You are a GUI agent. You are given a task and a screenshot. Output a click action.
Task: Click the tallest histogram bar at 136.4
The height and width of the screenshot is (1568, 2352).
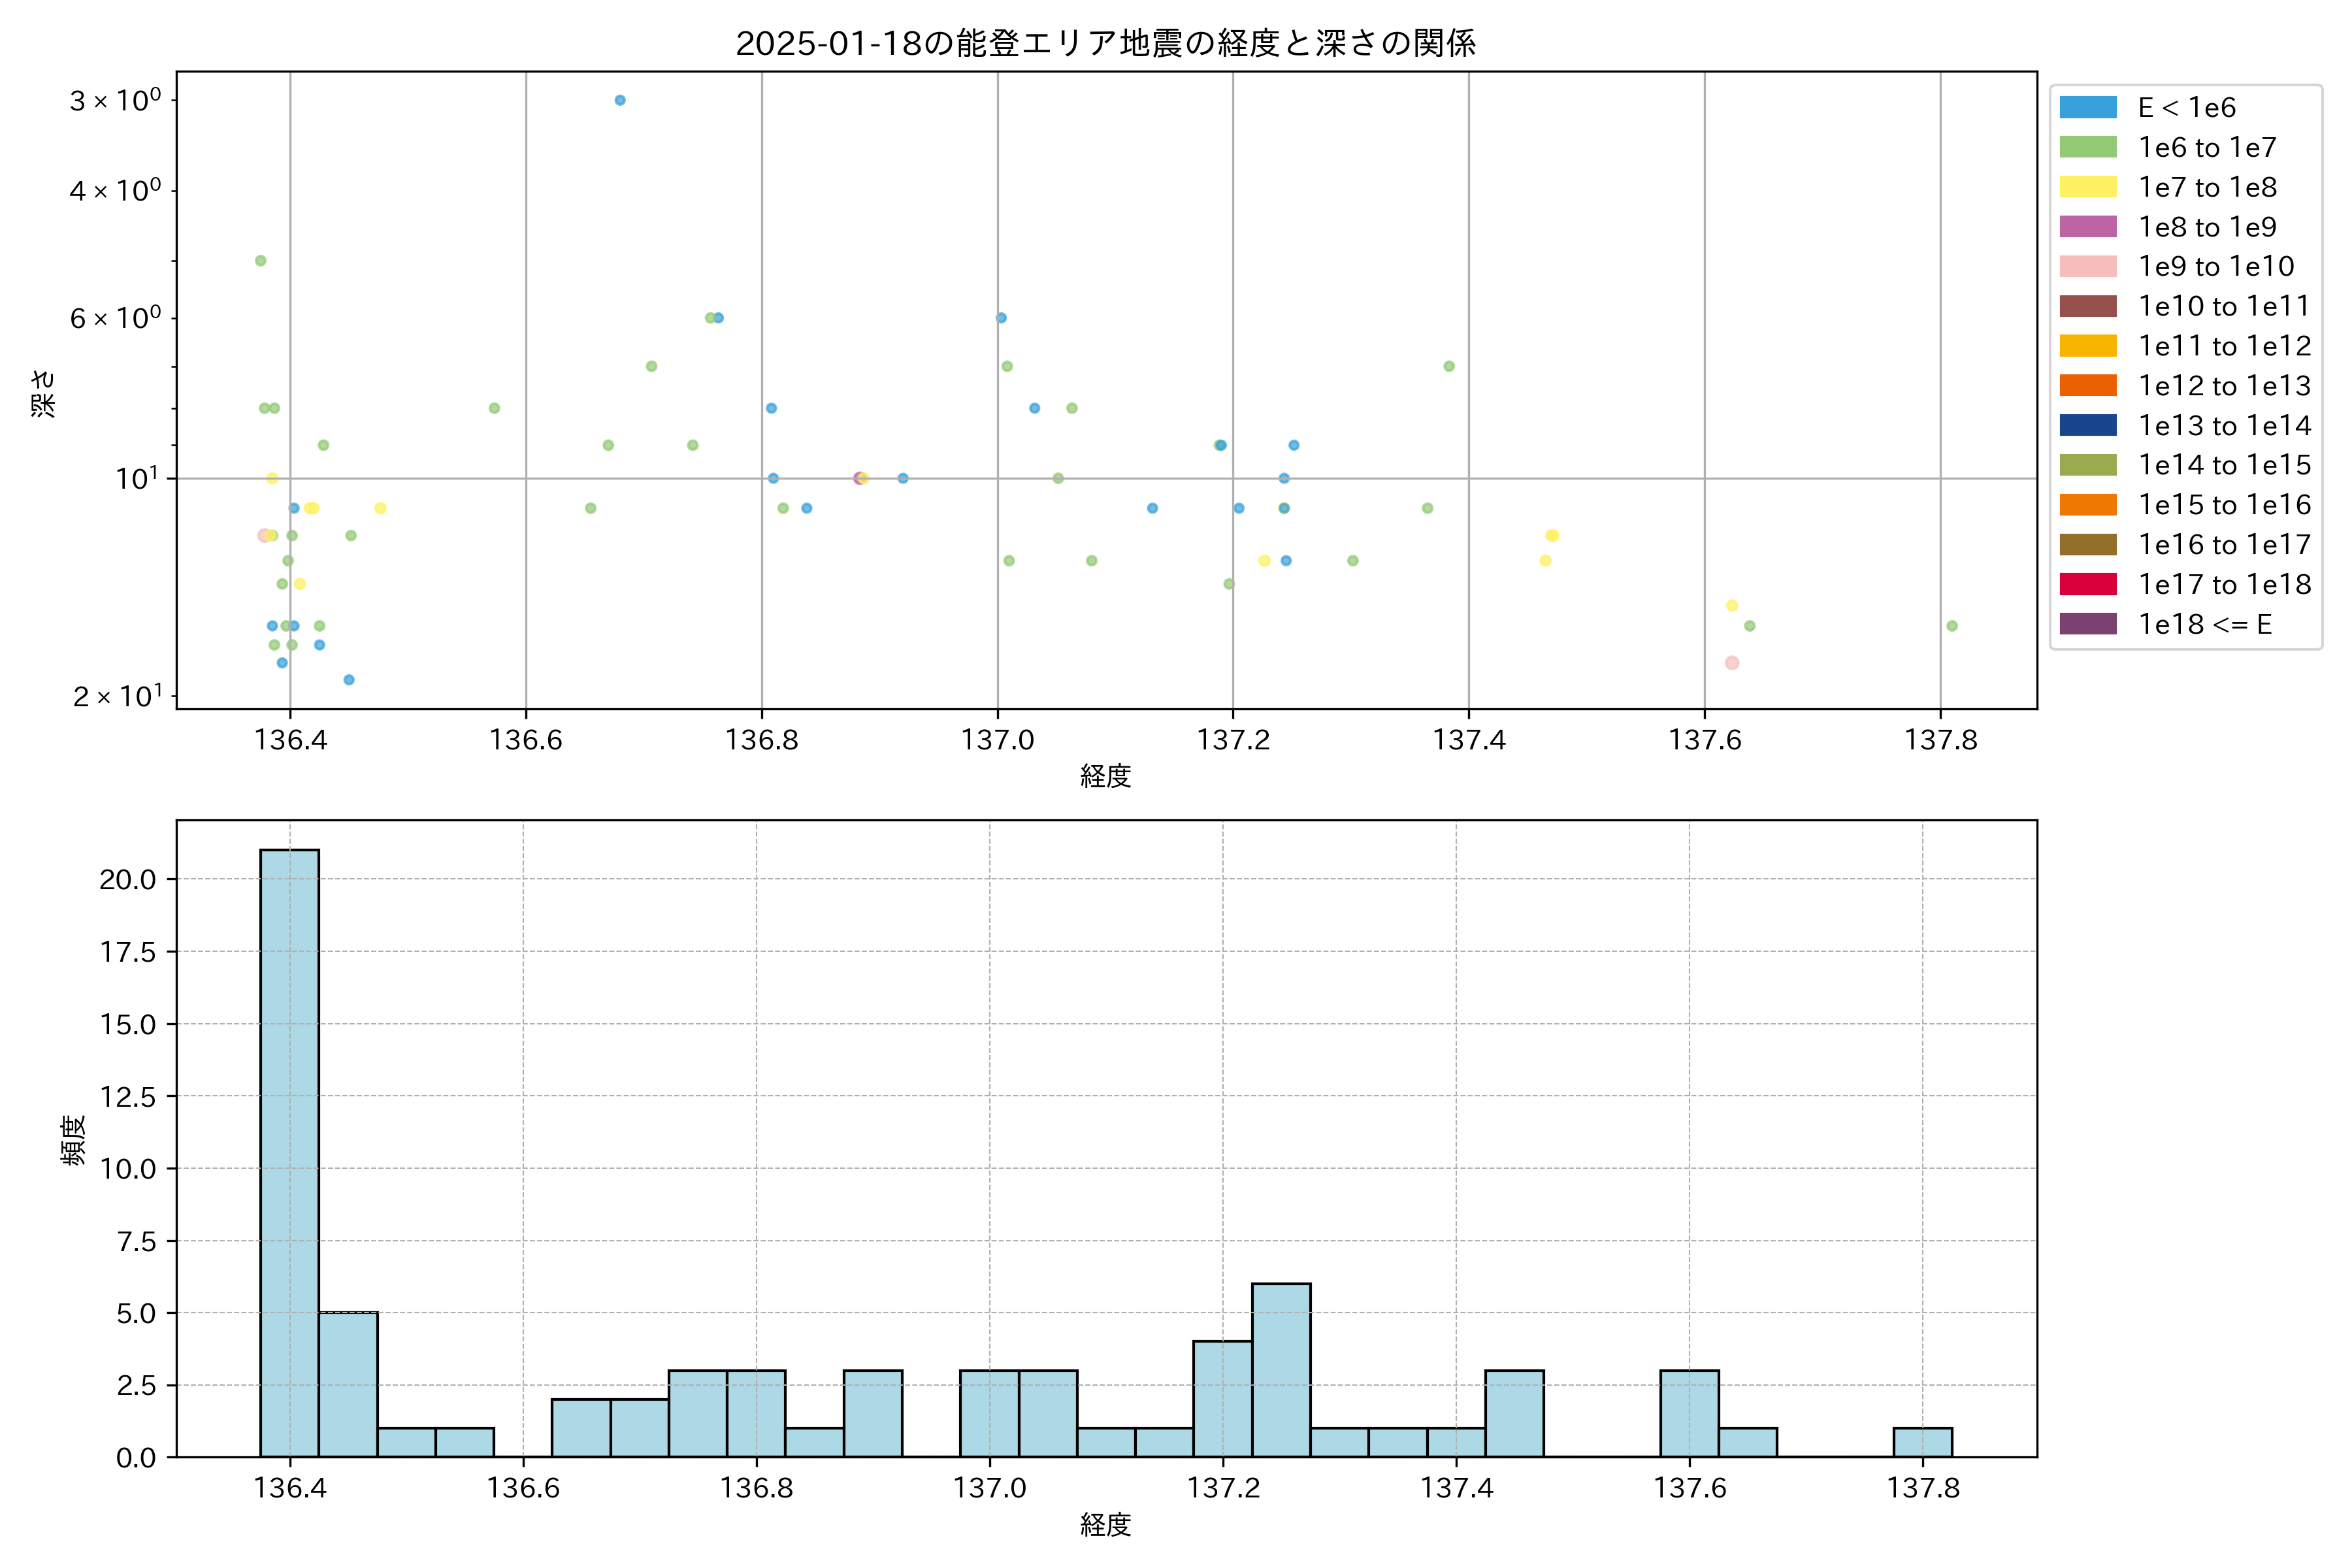(x=289, y=1150)
